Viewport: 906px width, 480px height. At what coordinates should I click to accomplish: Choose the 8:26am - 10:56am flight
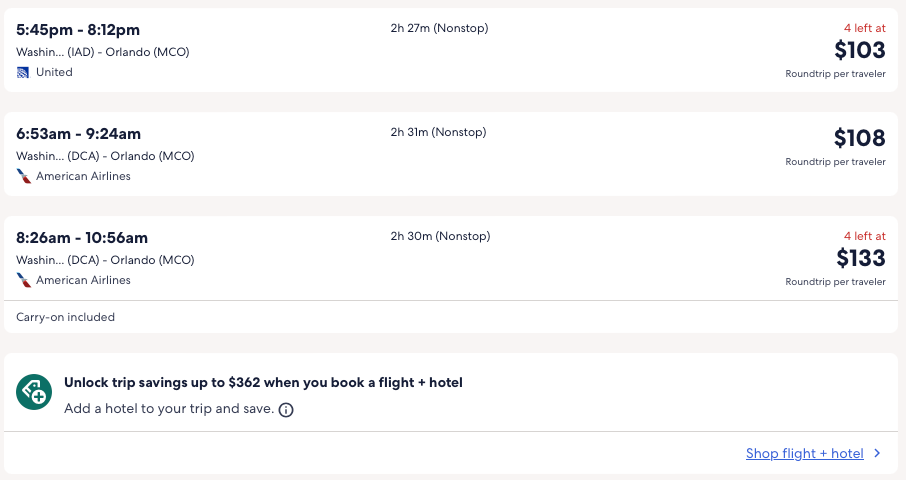tap(82, 238)
